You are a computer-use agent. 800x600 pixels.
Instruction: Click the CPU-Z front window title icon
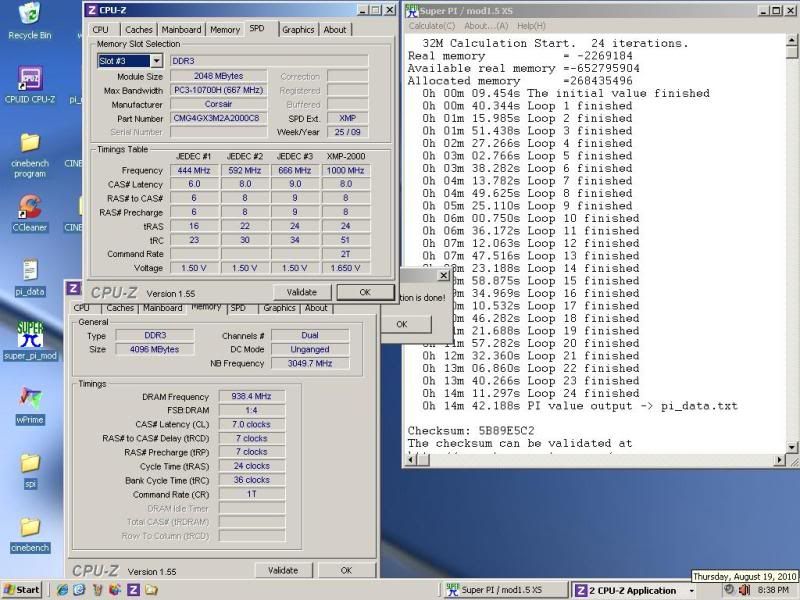tap(92, 10)
